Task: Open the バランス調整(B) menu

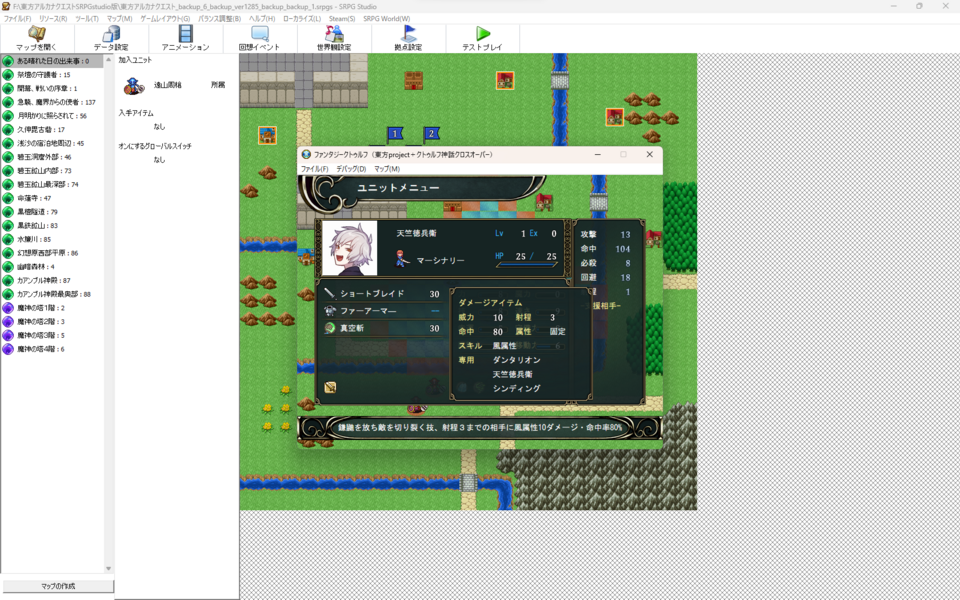Action: click(219, 19)
